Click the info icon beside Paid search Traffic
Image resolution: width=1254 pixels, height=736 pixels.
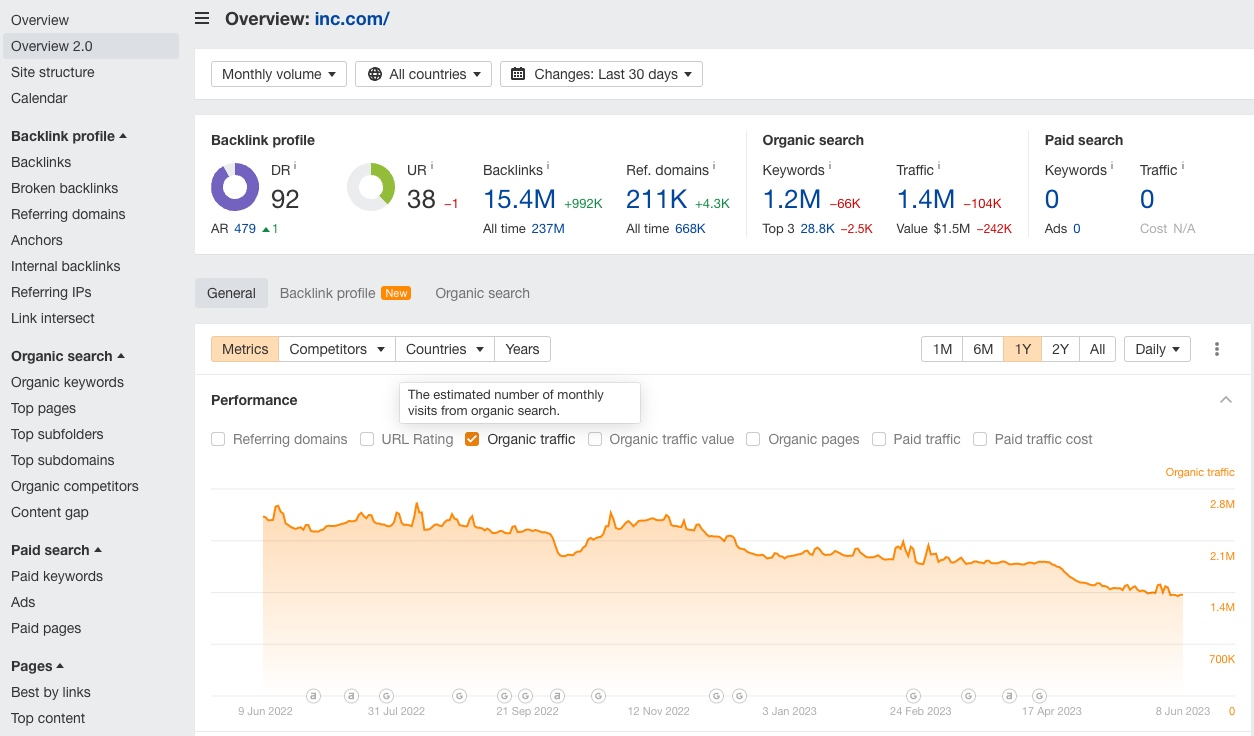click(1183, 167)
